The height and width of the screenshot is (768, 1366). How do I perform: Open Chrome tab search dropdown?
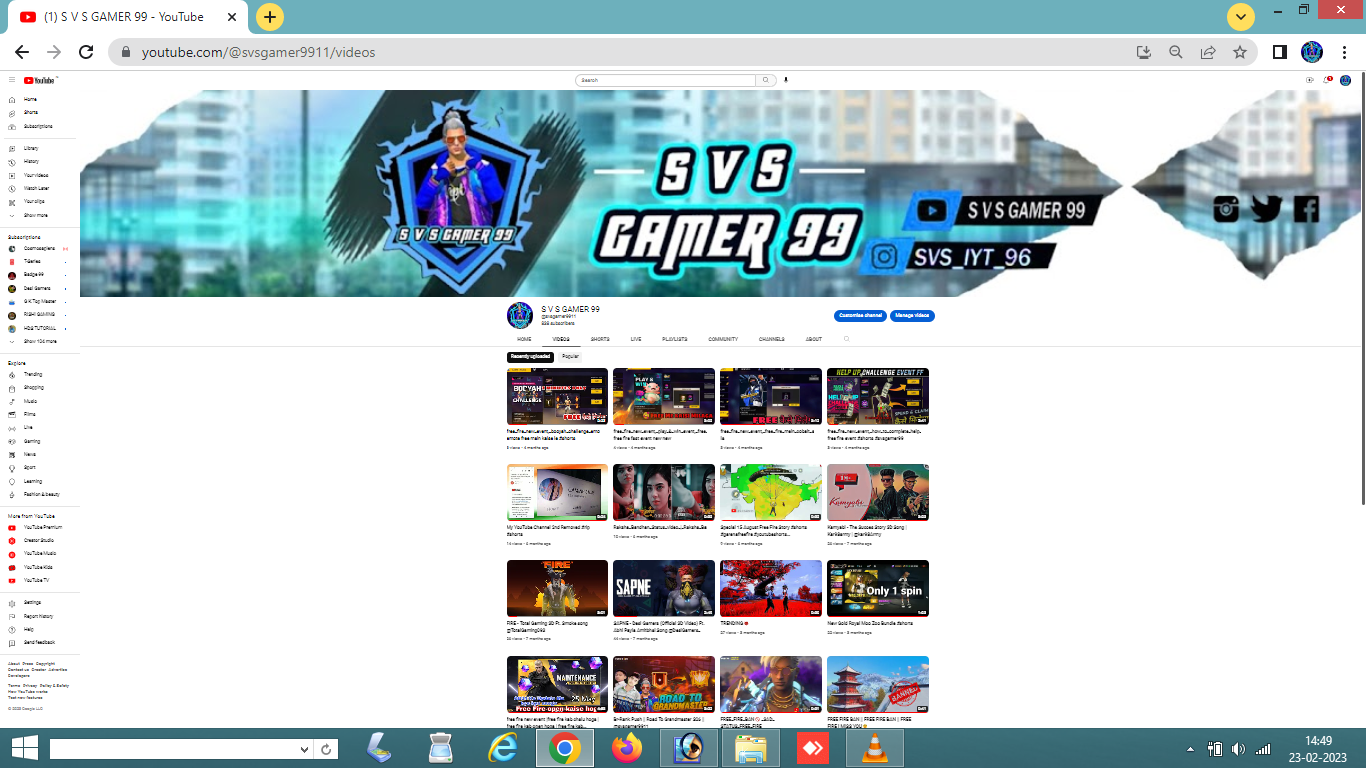click(1241, 16)
